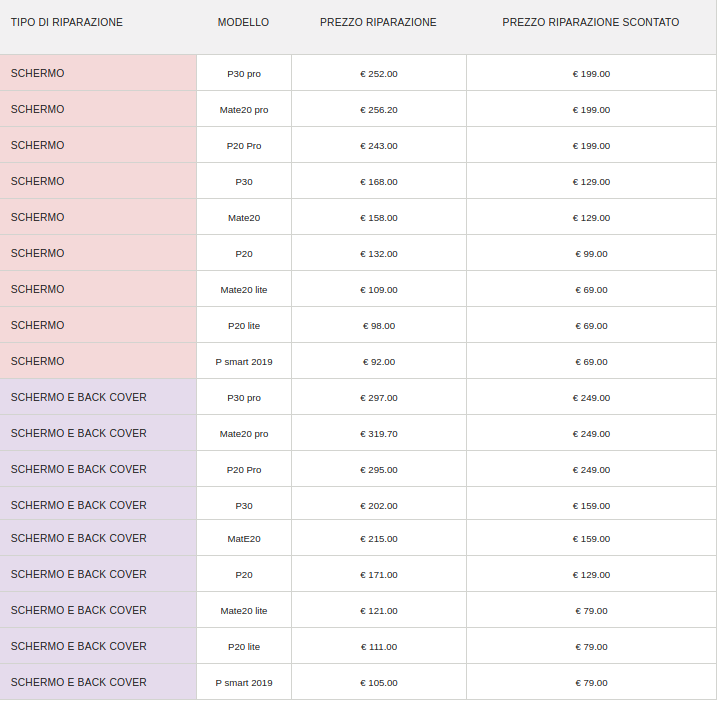
Task: Click P20 Pro in the € 243.00 row
Action: coord(244,146)
